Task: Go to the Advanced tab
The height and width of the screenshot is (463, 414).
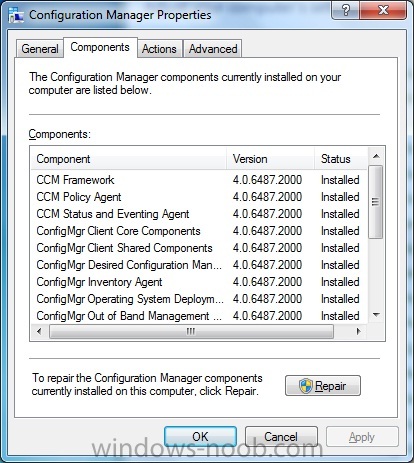Action: (213, 49)
